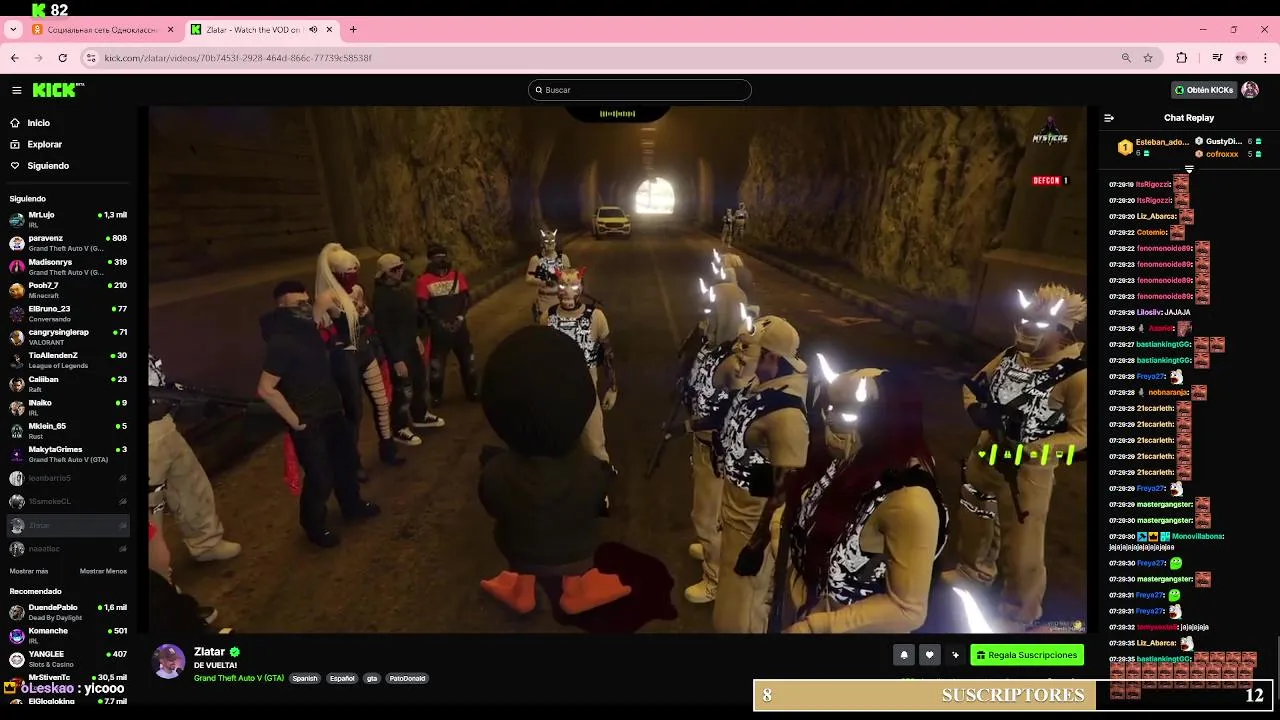This screenshot has width=1280, height=720.
Task: Toggle the follow heart for Zlatar
Action: [930, 655]
